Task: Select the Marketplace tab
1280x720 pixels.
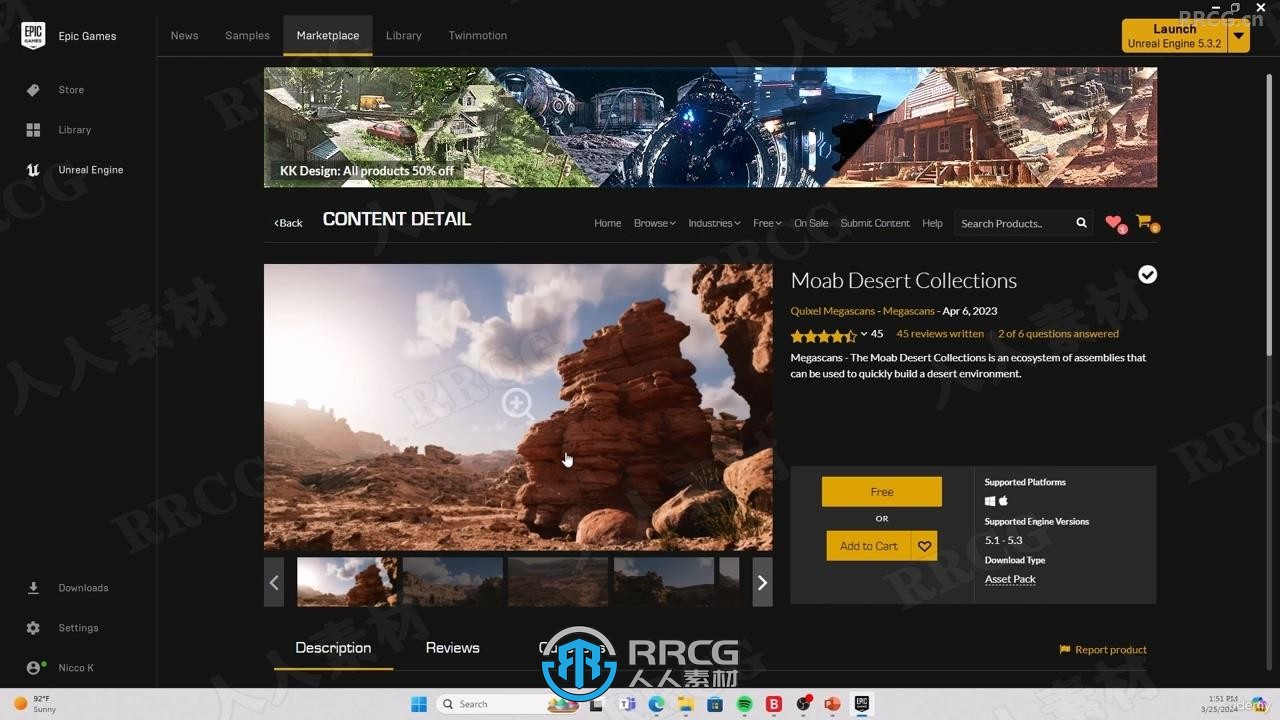Action: pos(328,35)
